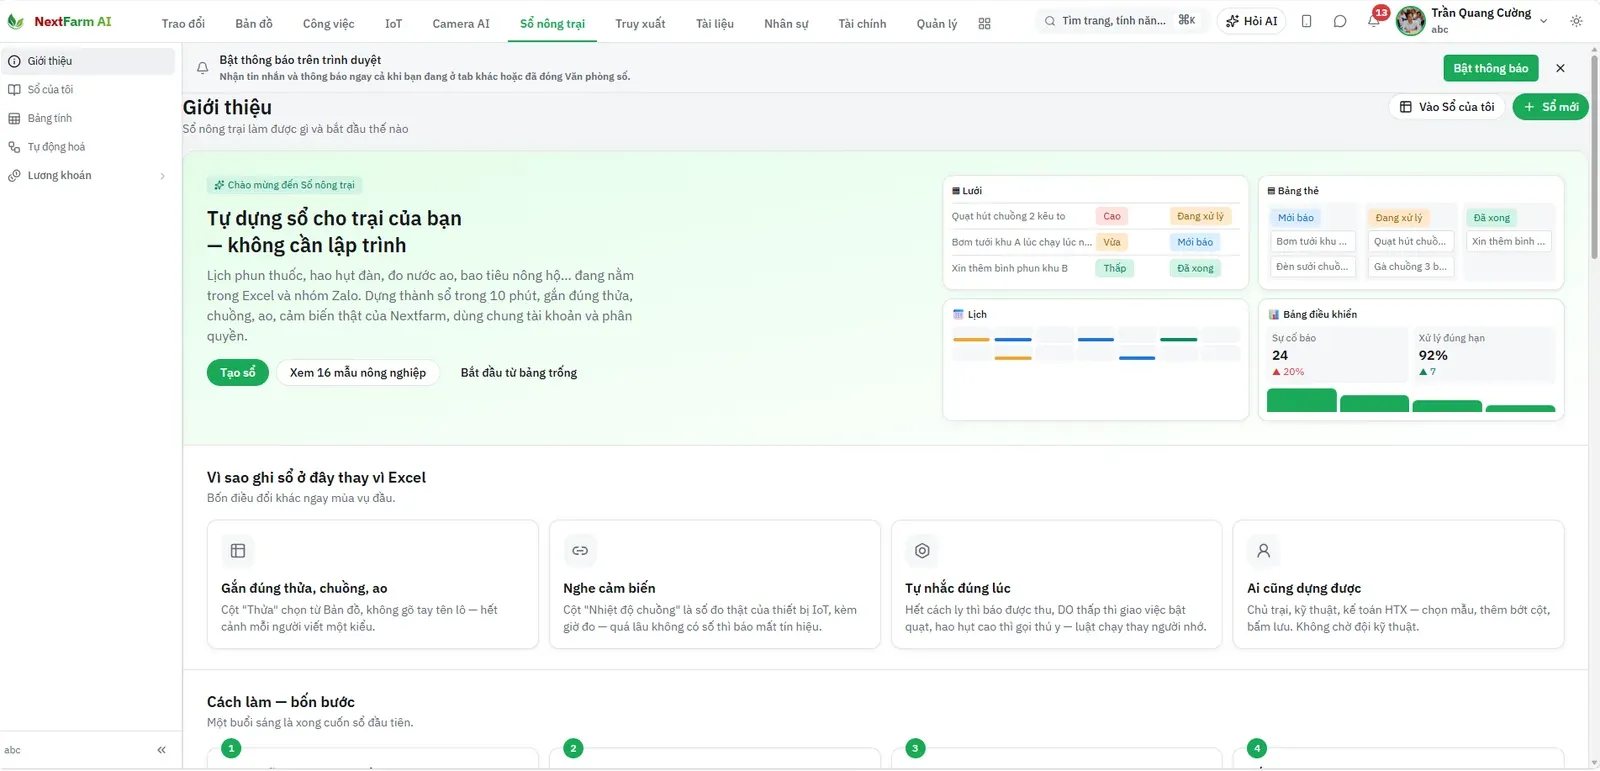Toggle the light/dark theme sun icon

[1576, 21]
